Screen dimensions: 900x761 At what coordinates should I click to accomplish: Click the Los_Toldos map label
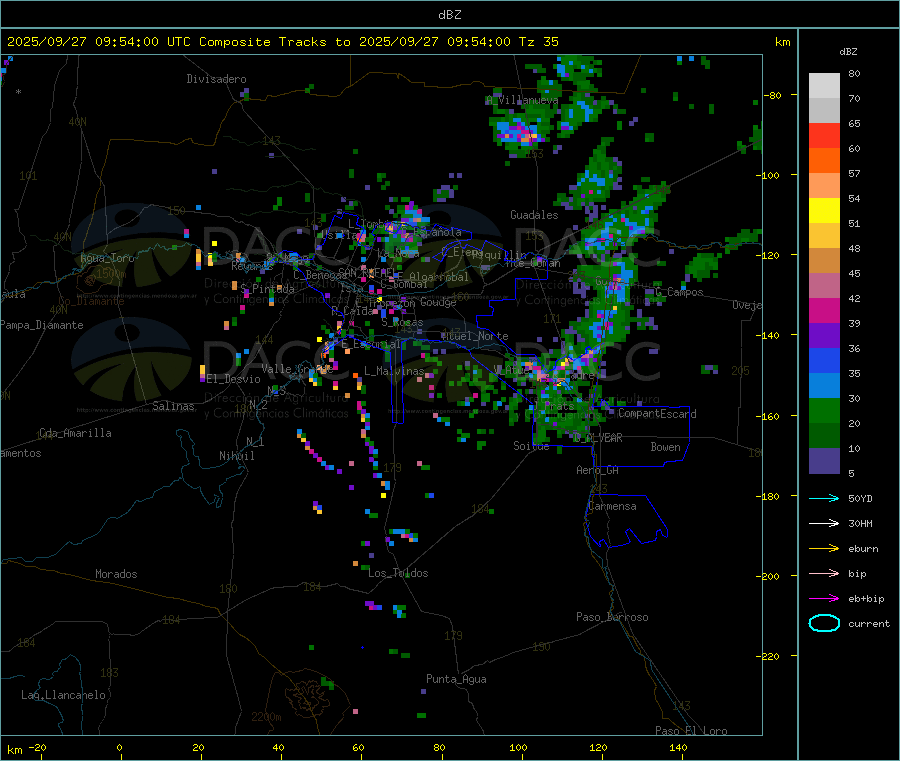(x=398, y=573)
